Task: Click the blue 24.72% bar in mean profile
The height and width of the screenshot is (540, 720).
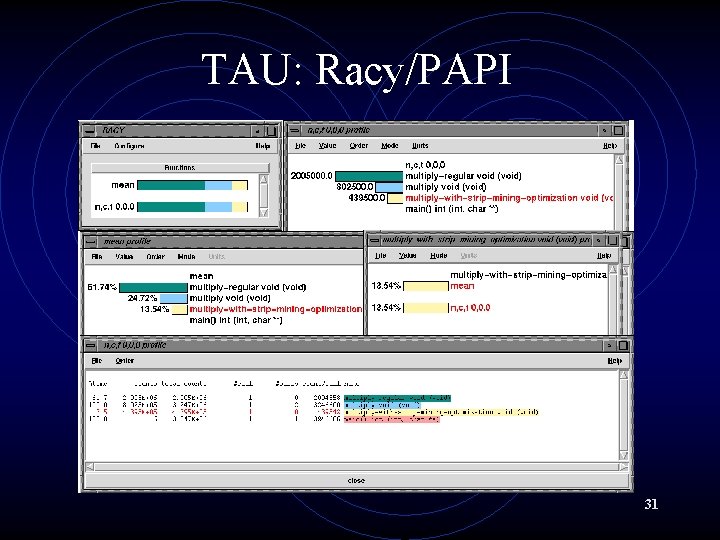Action: (x=174, y=298)
